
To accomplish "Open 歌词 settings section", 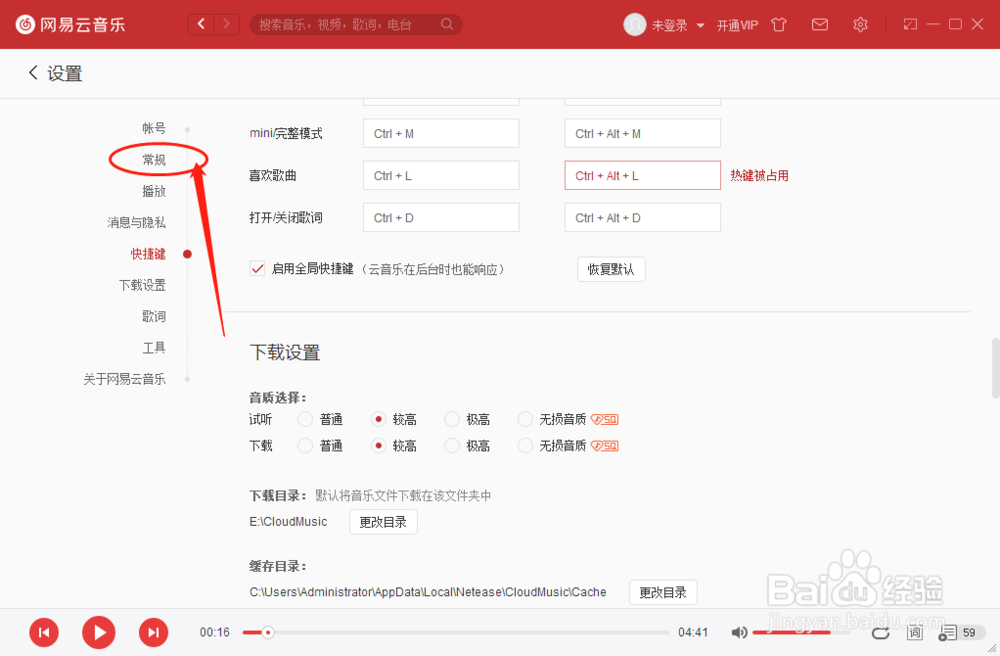I will pyautogui.click(x=154, y=316).
